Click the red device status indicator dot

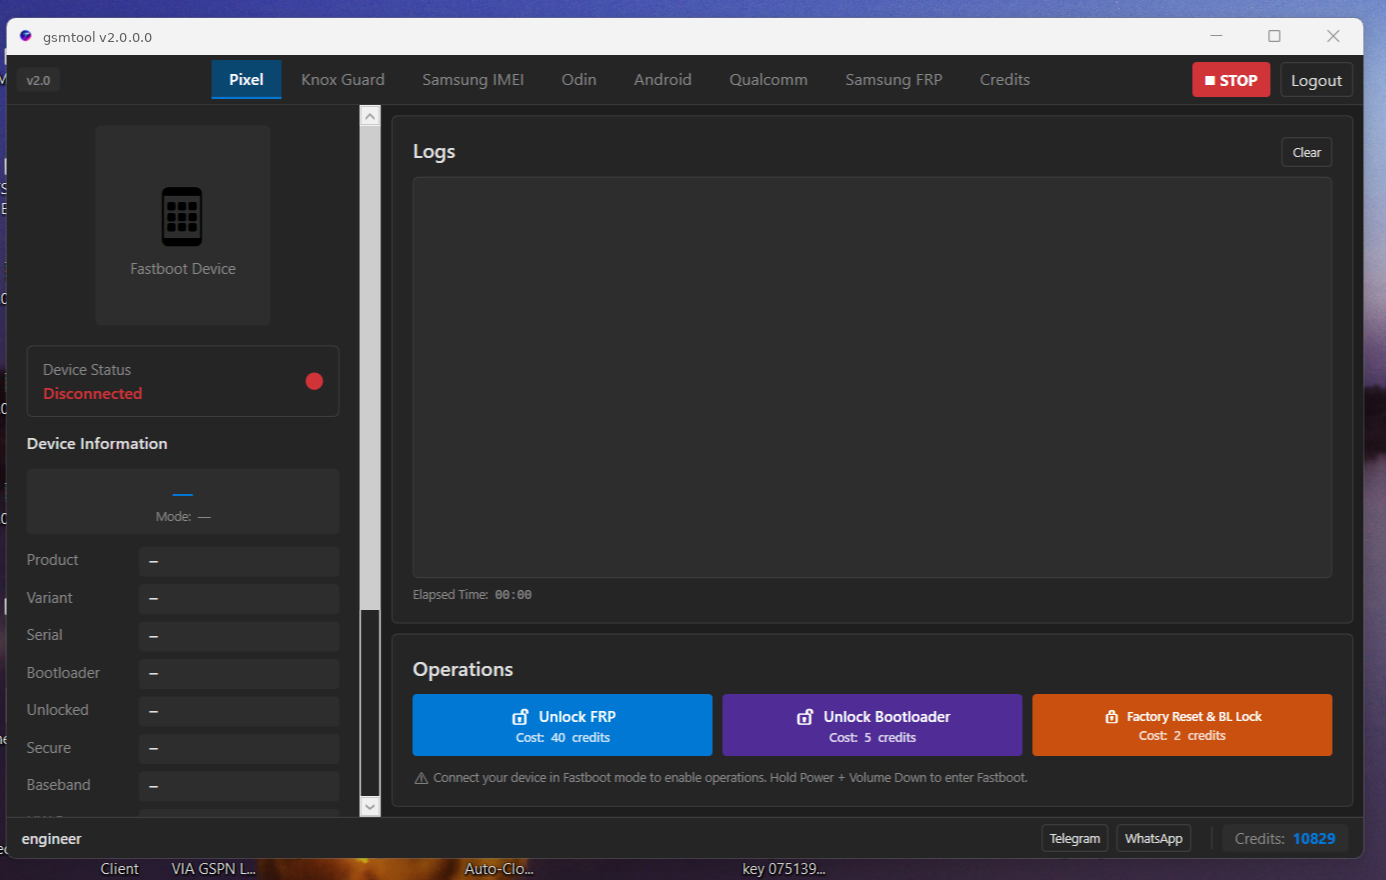(314, 381)
